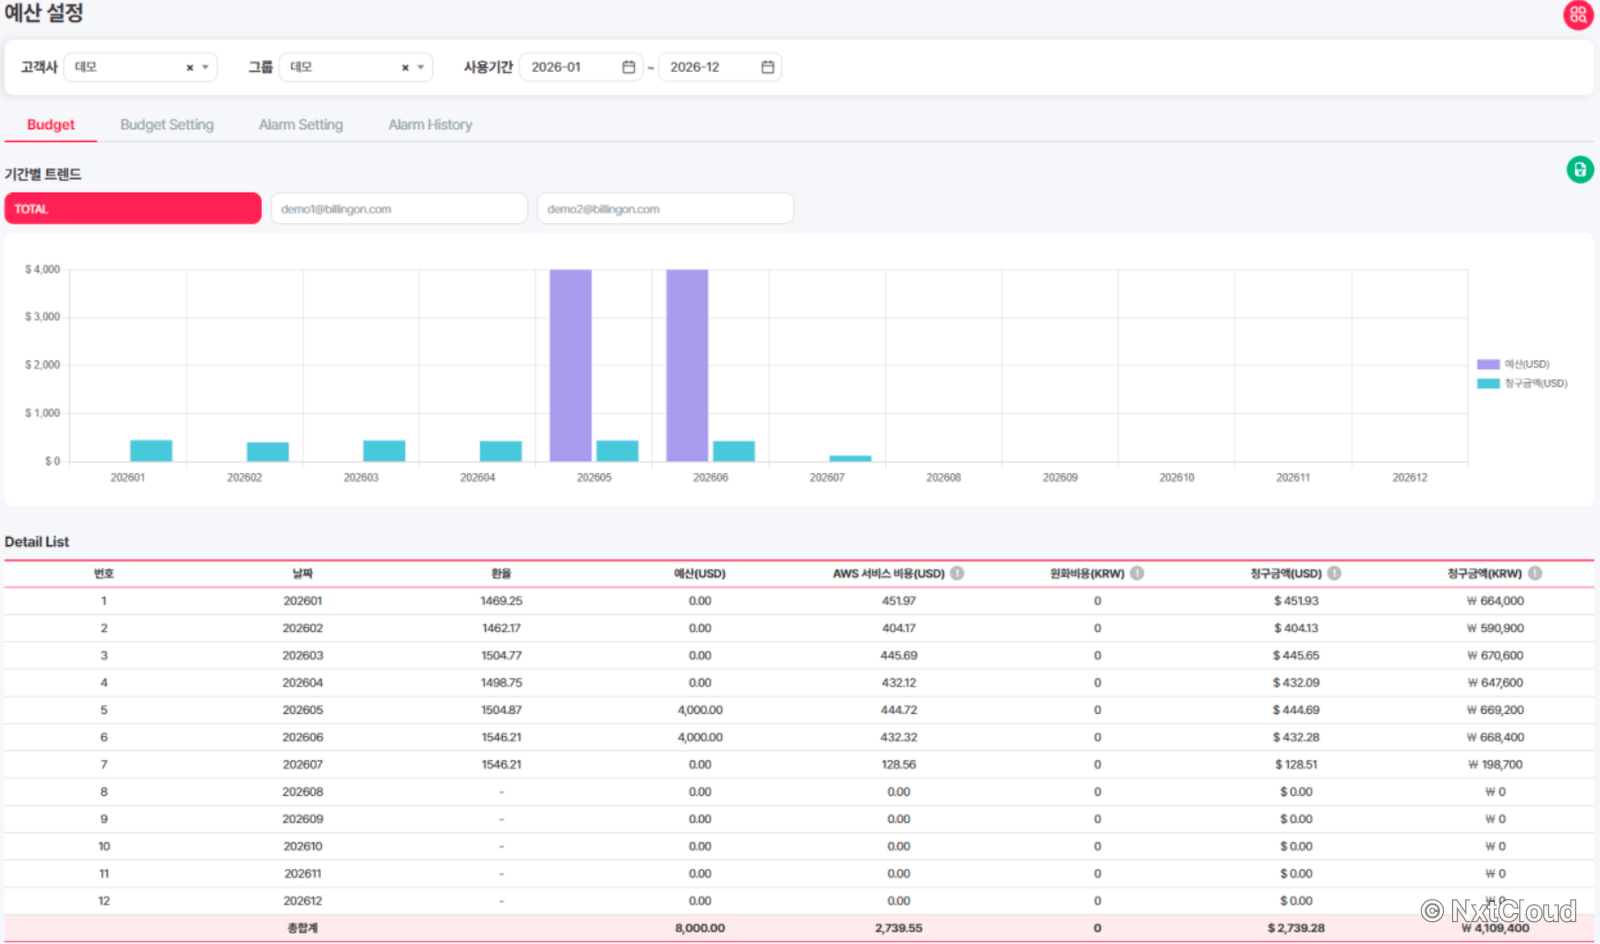Click the end period field 2026-12
The image size is (1600, 944).
[x=719, y=67]
